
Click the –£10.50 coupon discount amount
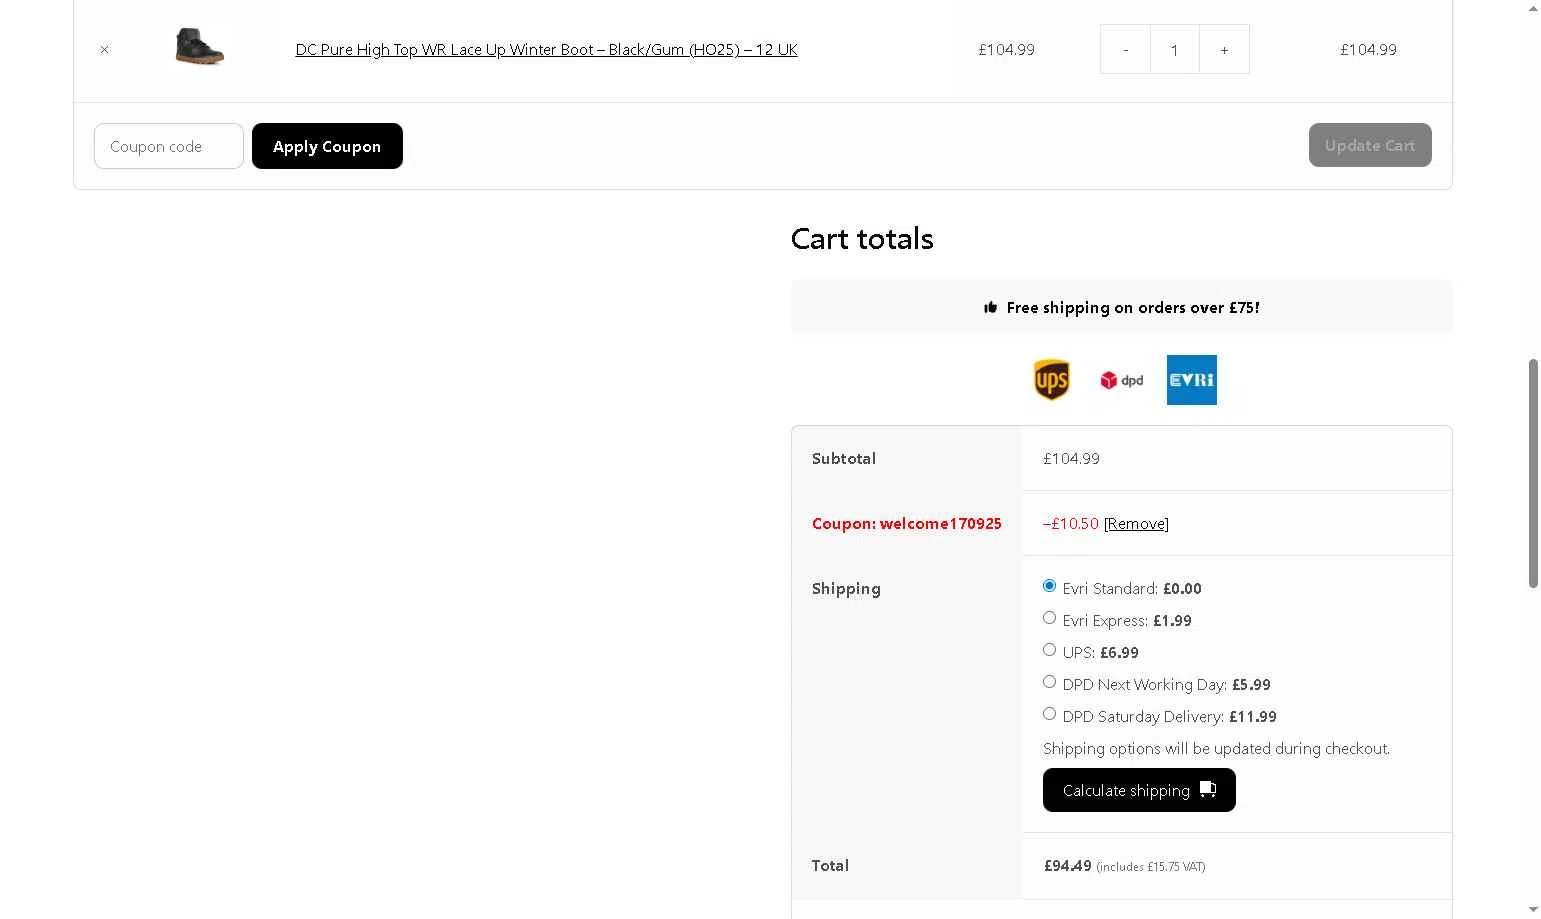[x=1071, y=523]
